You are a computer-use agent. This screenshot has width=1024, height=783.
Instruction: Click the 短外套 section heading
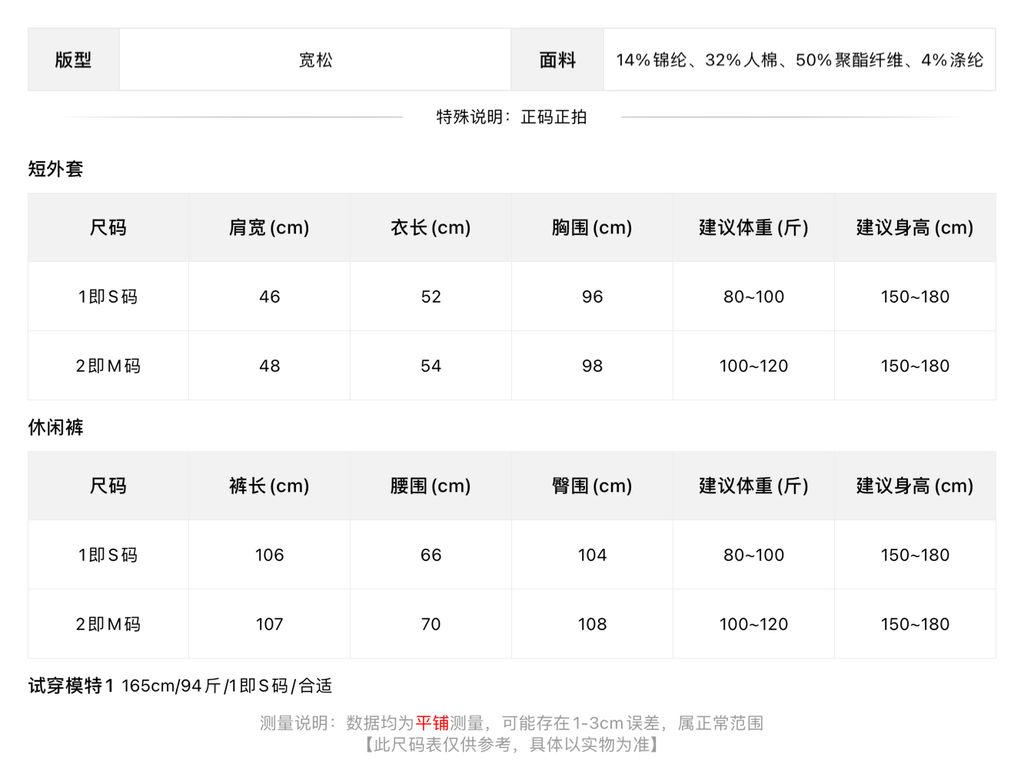(56, 169)
